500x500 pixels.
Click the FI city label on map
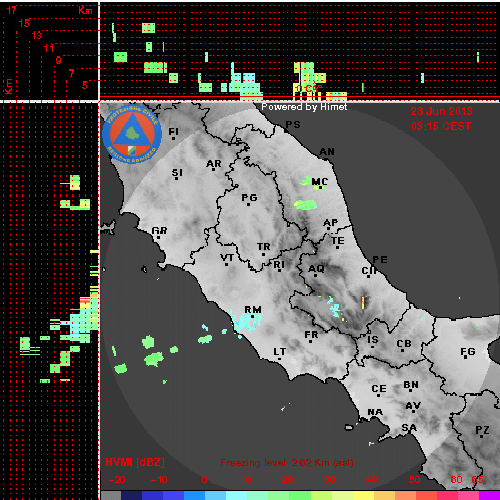(x=173, y=131)
